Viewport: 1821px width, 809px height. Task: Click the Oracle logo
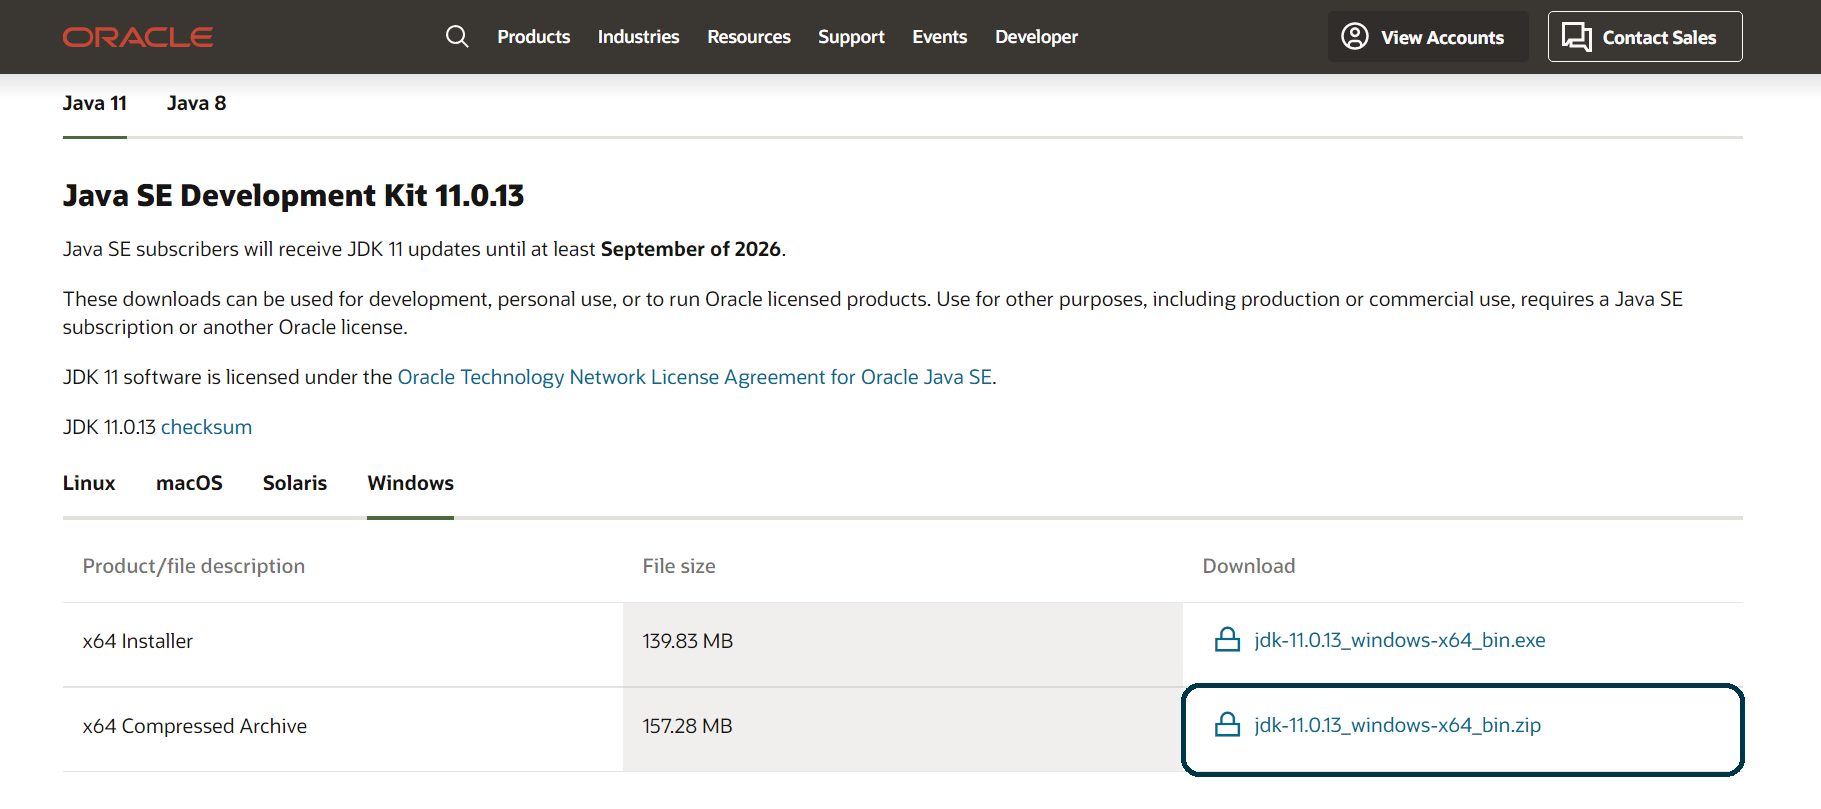point(138,37)
